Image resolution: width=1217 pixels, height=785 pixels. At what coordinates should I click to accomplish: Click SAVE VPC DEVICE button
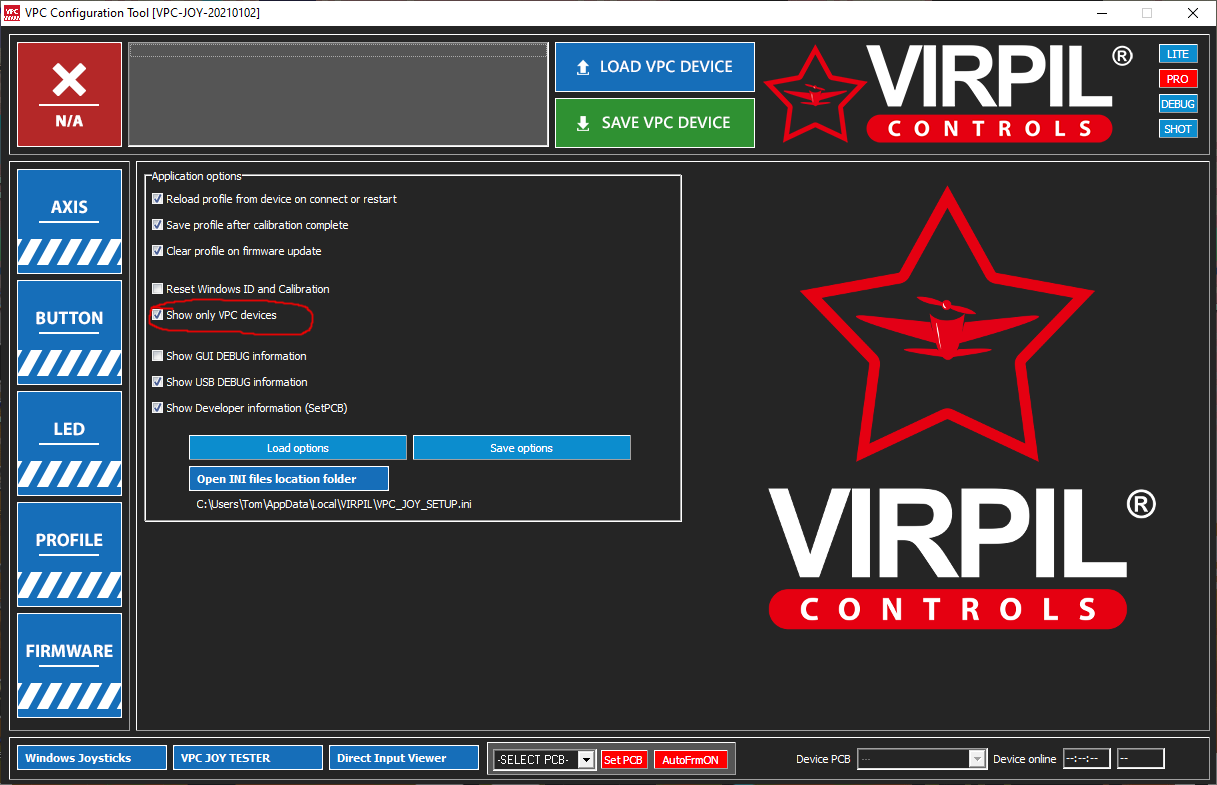pyautogui.click(x=655, y=123)
